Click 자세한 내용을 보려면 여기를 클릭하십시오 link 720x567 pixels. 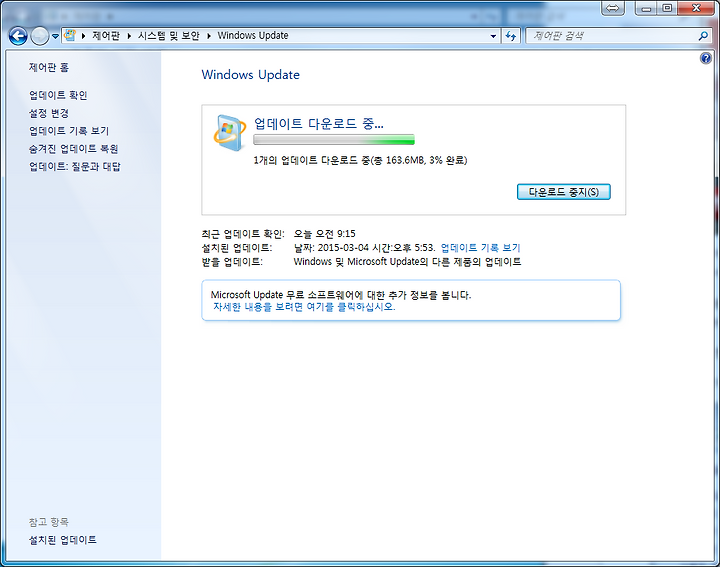pos(304,307)
